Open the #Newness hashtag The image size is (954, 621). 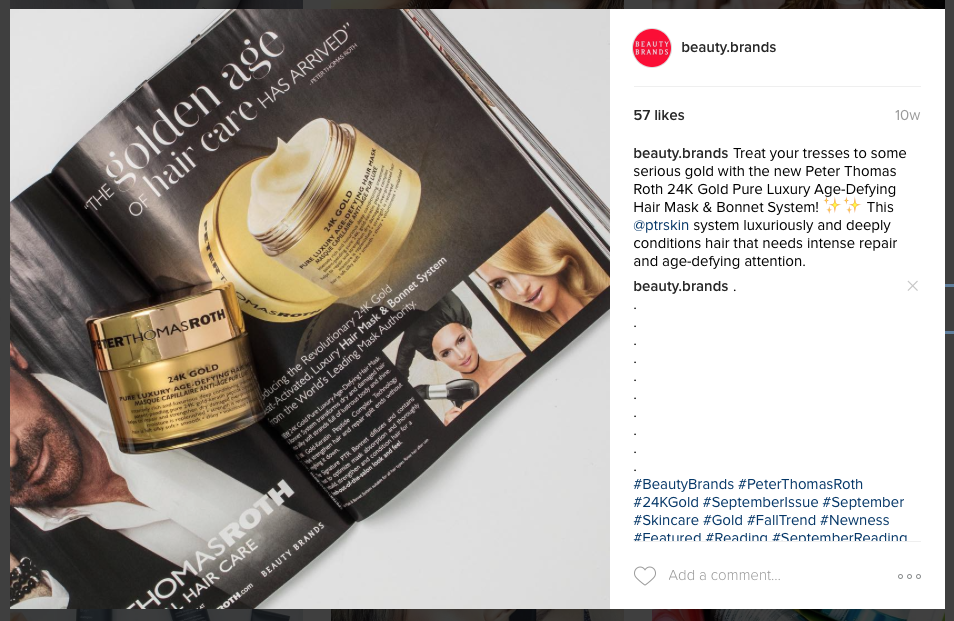854,521
